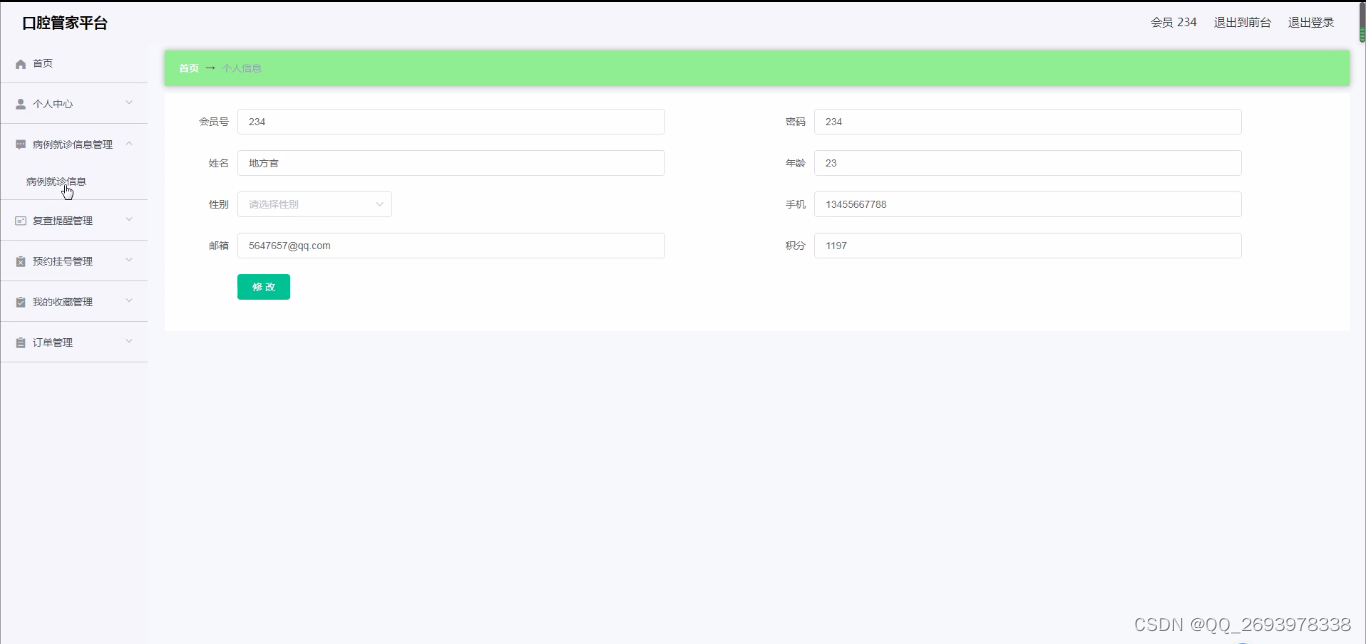The height and width of the screenshot is (644, 1366).
Task: Click the person icon beside 个人中心
Action: (21, 104)
